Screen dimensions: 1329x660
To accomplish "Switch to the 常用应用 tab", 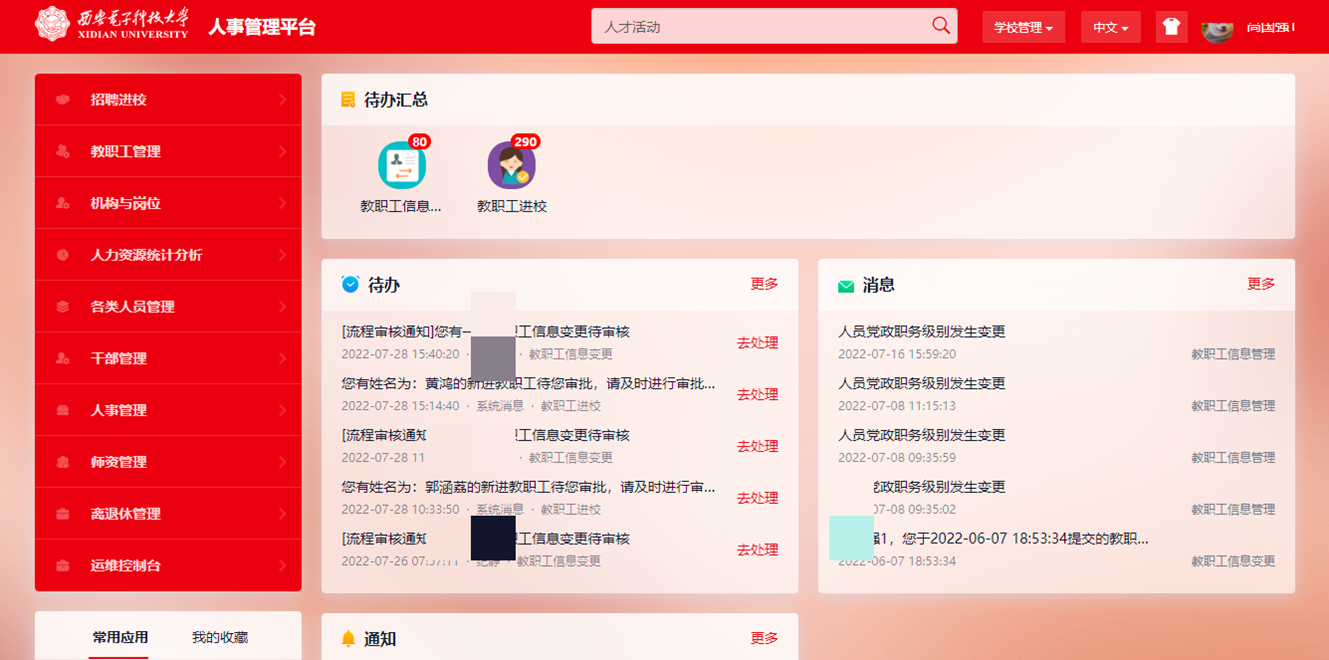I will 120,637.
